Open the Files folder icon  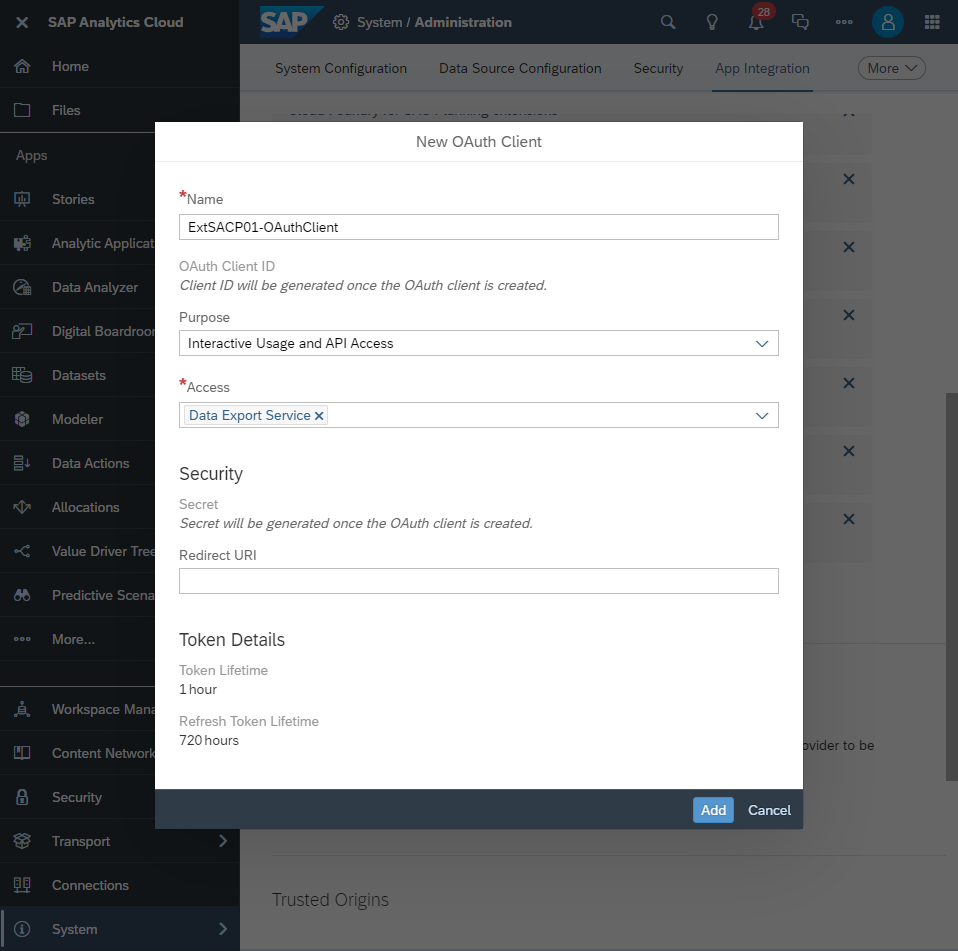(22, 110)
